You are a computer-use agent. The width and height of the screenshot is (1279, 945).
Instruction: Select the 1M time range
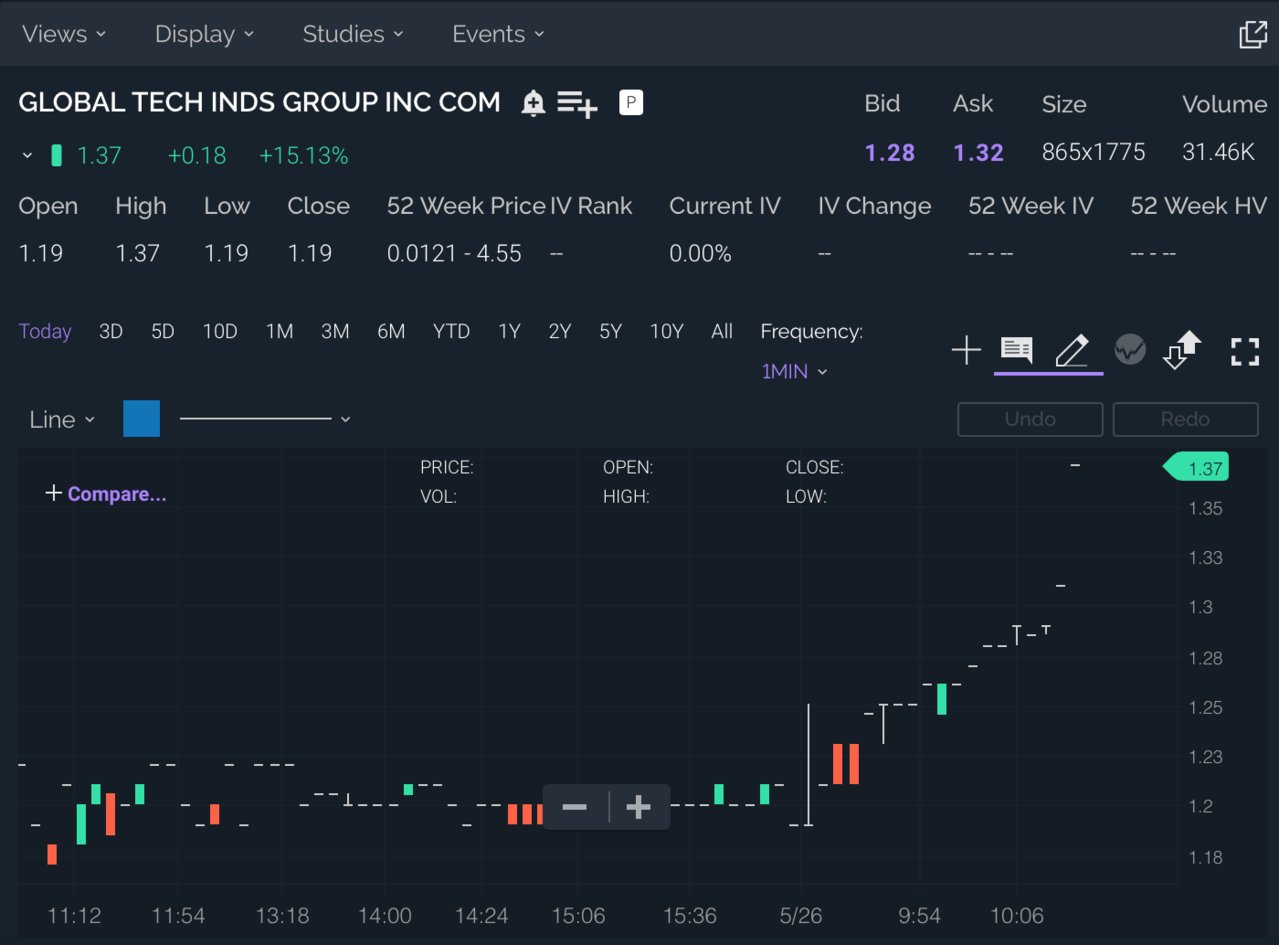279,331
